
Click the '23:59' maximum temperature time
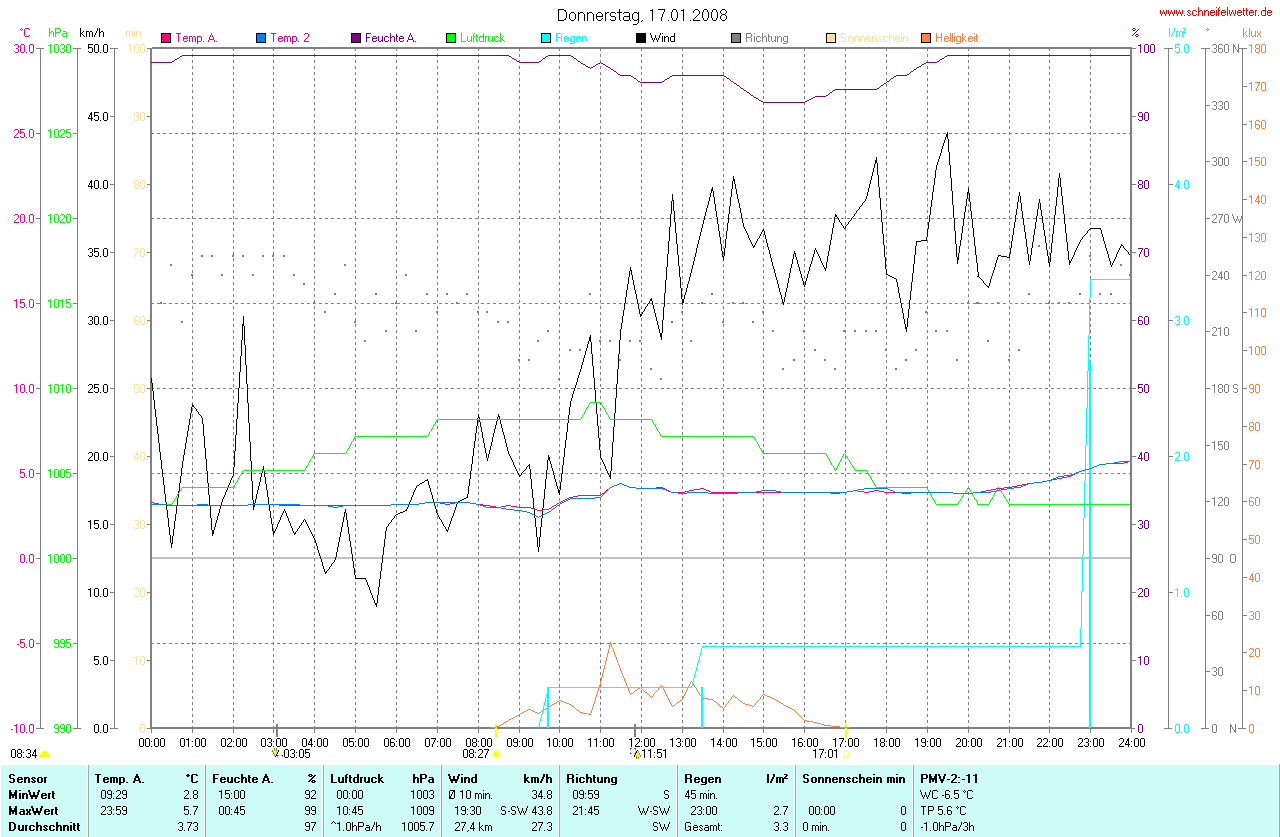(114, 811)
